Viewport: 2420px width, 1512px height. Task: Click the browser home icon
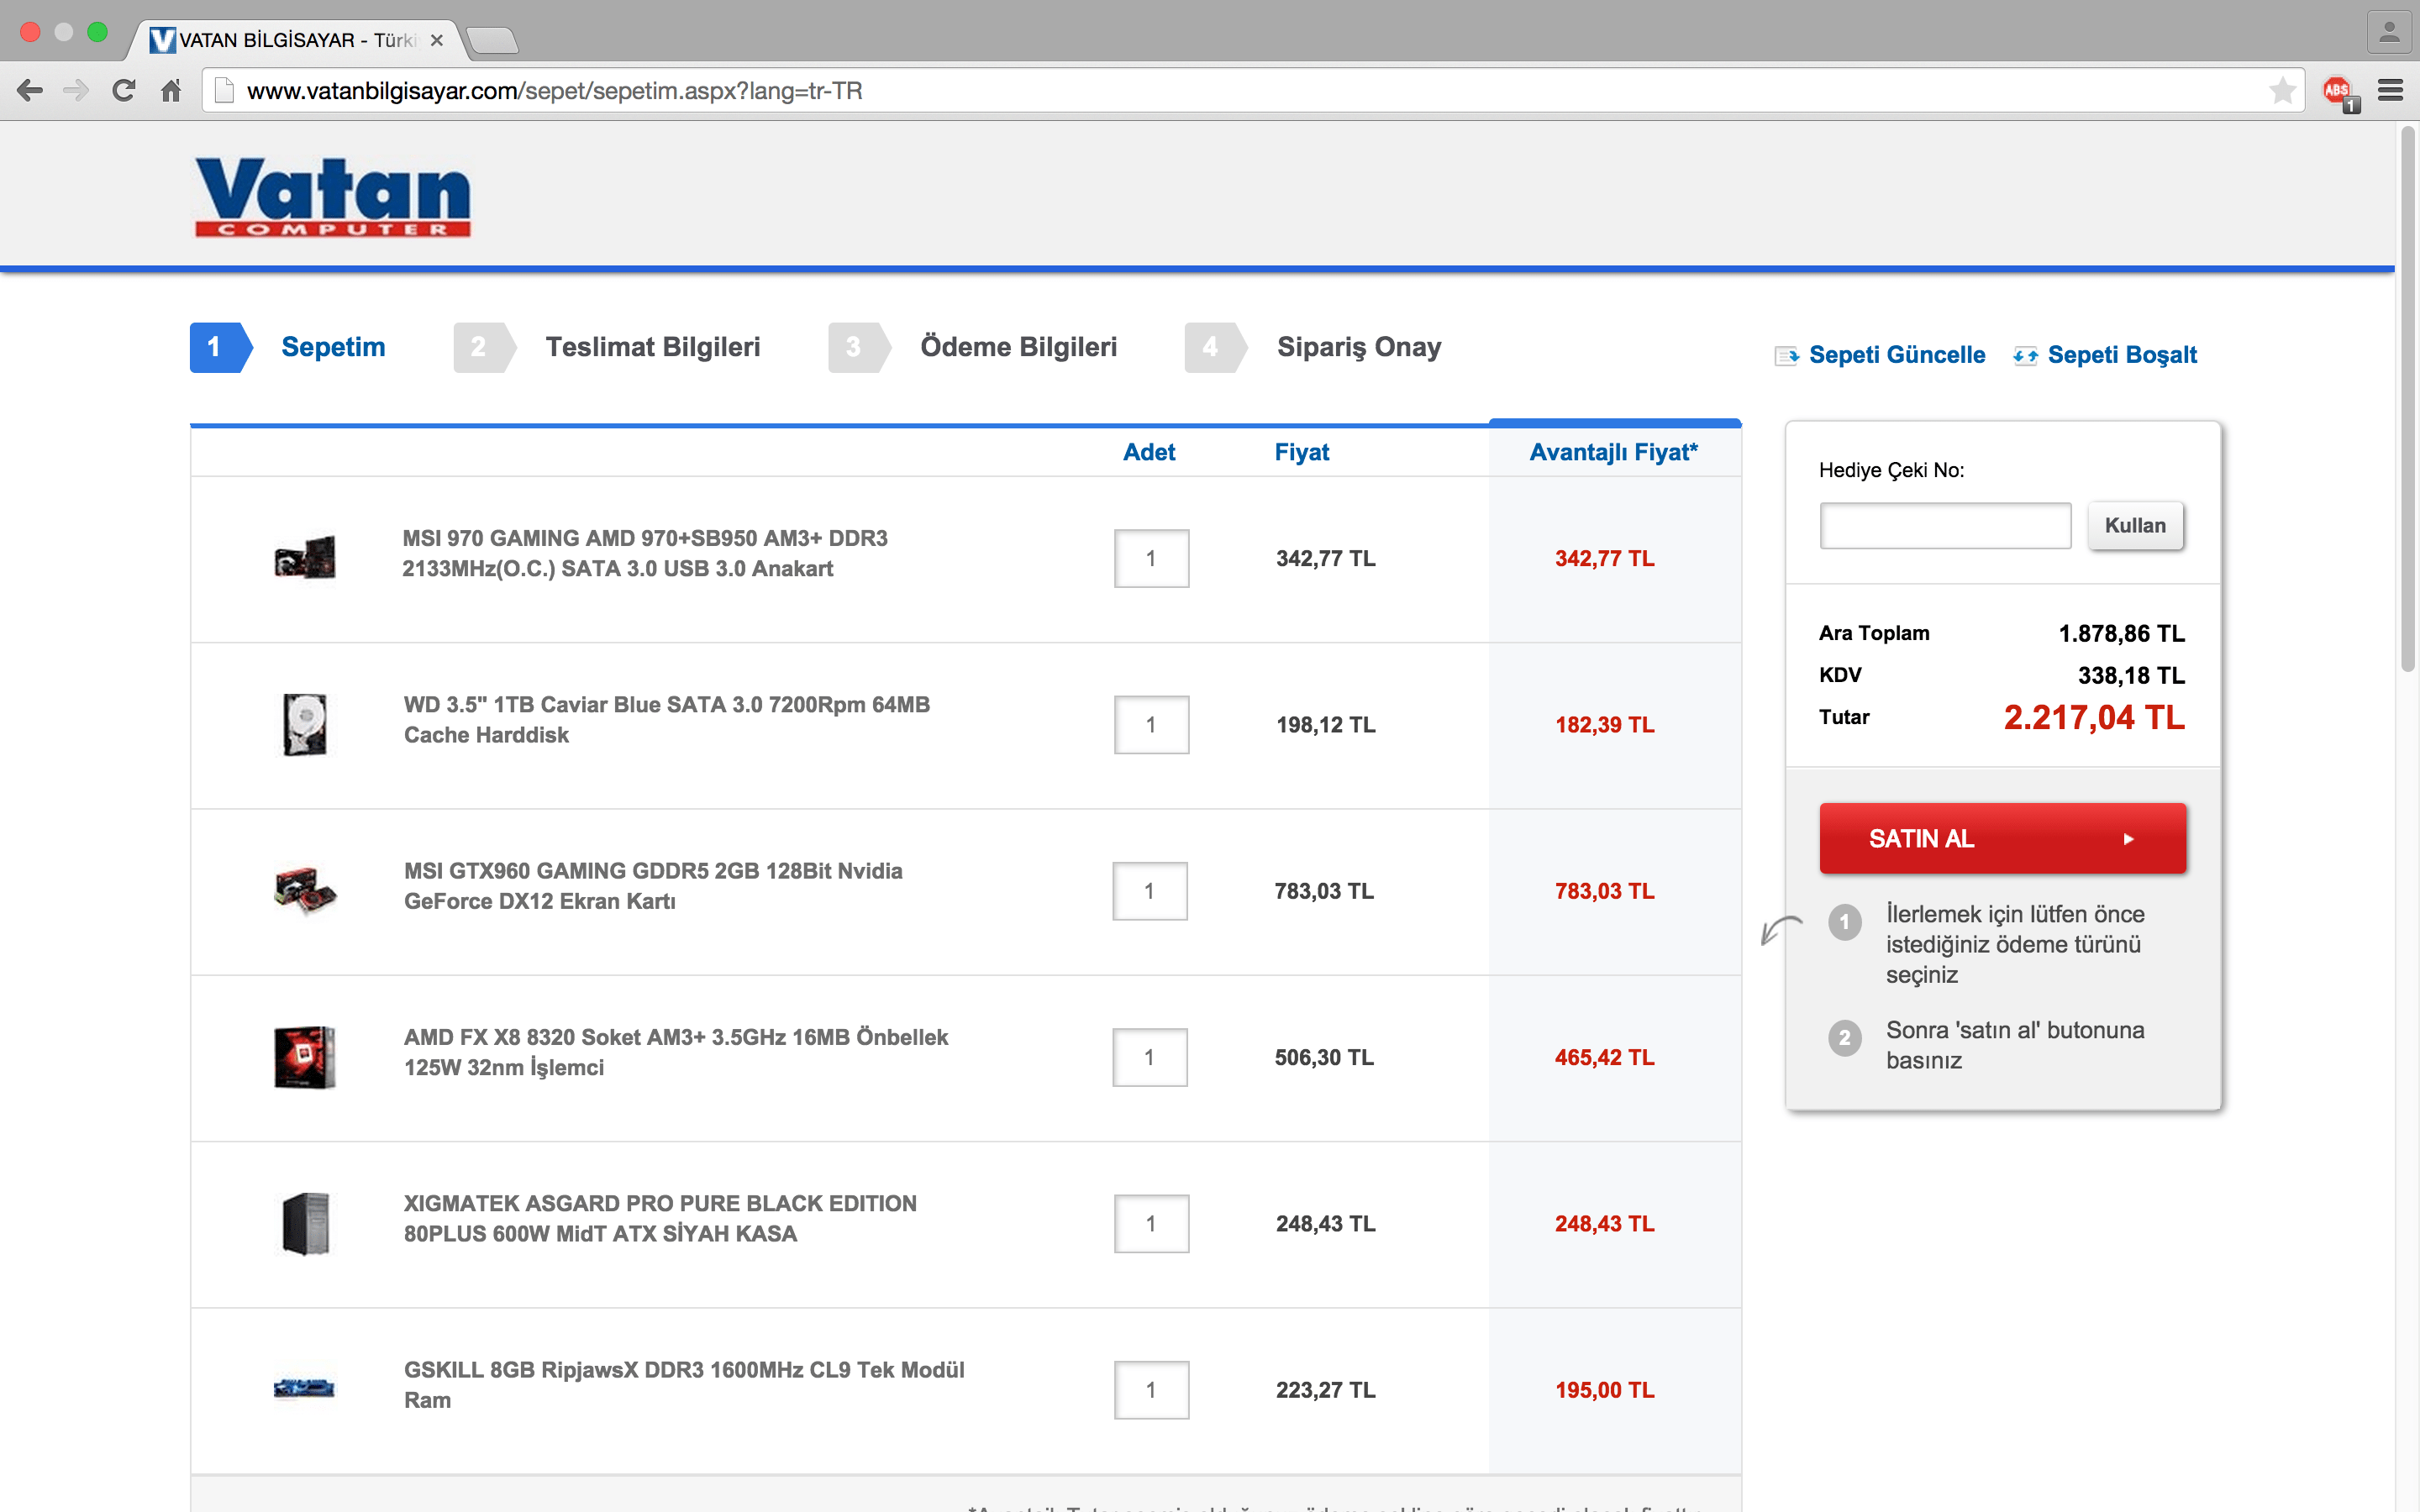click(171, 91)
